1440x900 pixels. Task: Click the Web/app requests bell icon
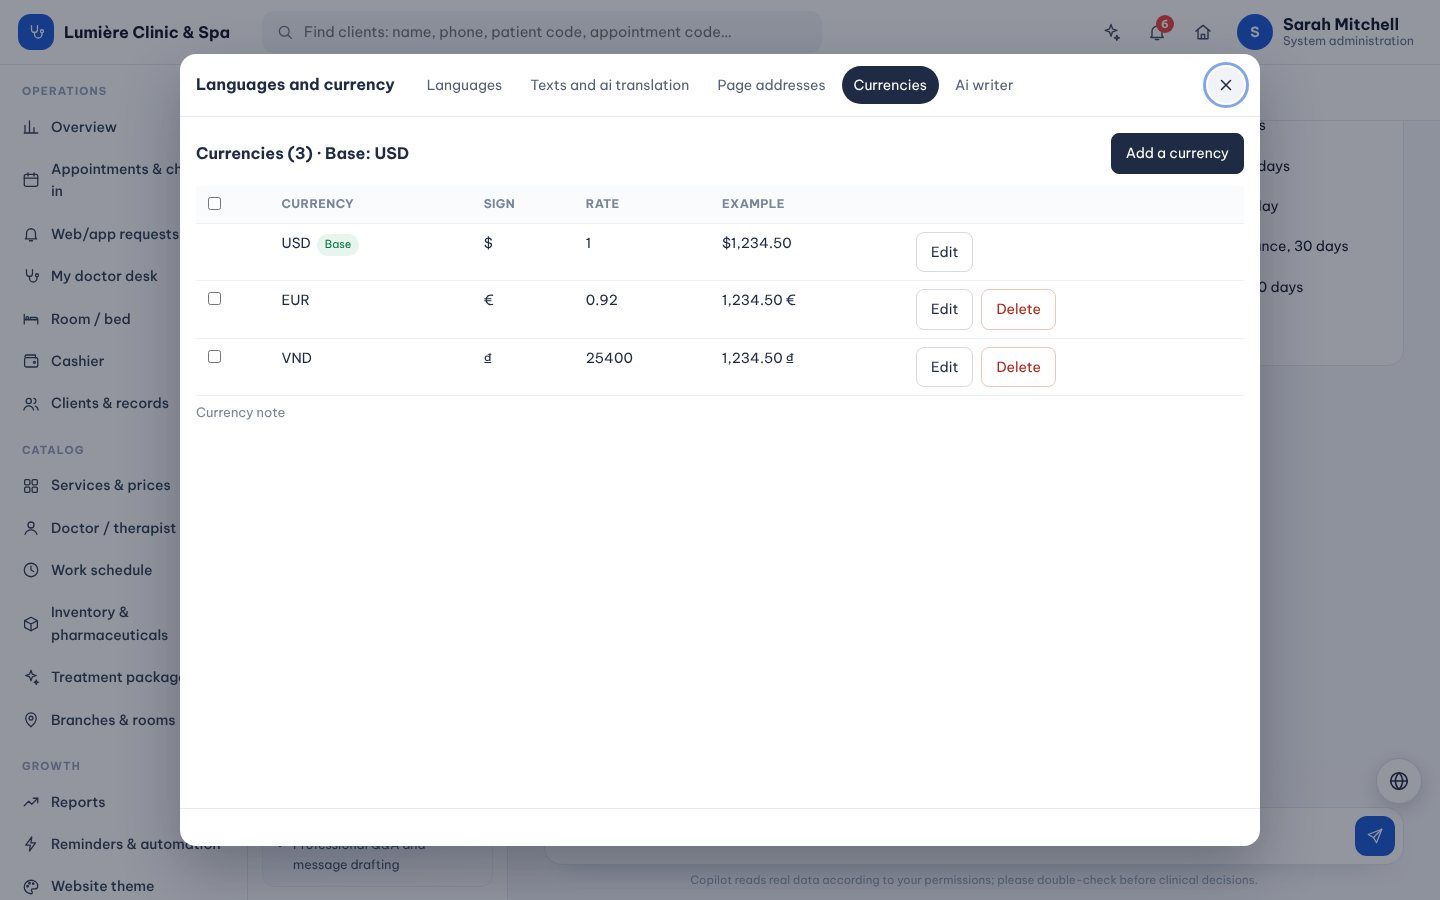pyautogui.click(x=31, y=234)
